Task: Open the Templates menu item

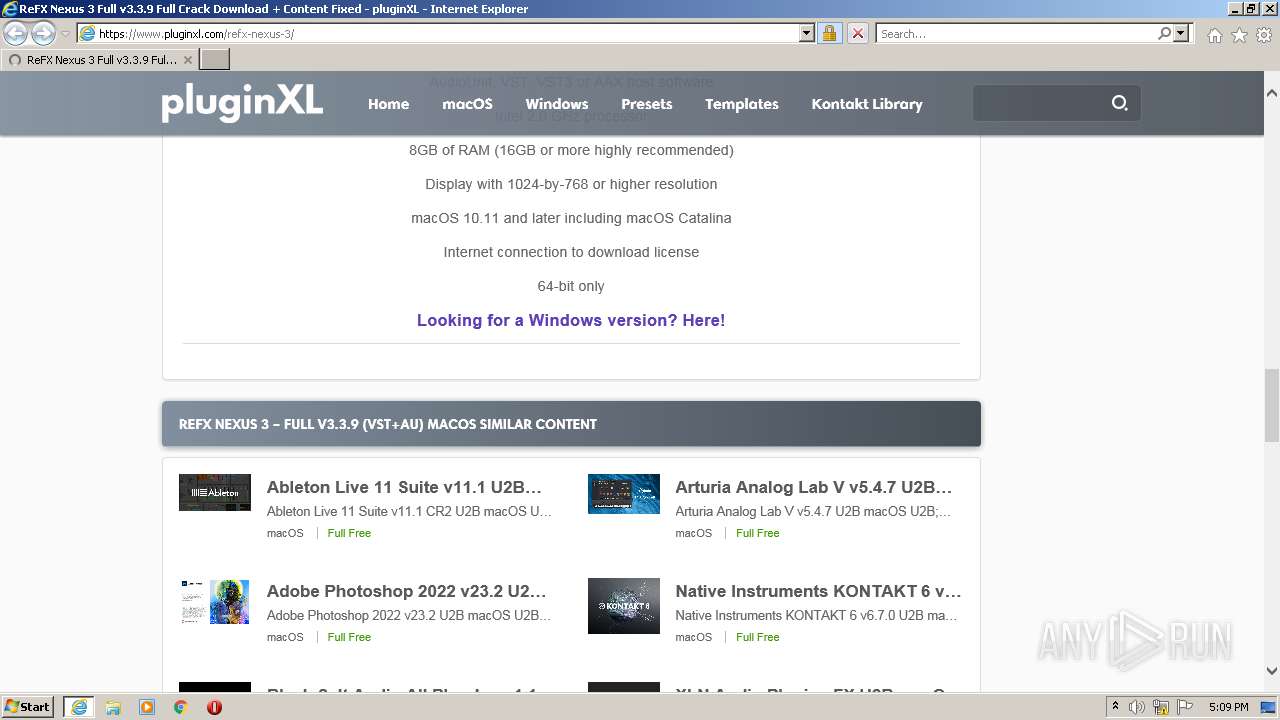Action: [x=741, y=104]
